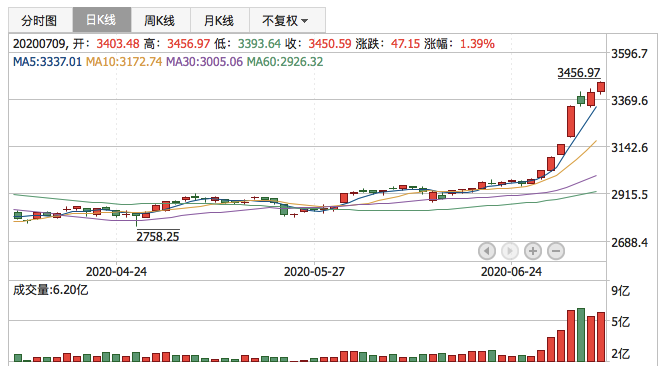Screen dimensions: 663x375
Task: Click the 2758.25 low price label
Action: pos(158,236)
